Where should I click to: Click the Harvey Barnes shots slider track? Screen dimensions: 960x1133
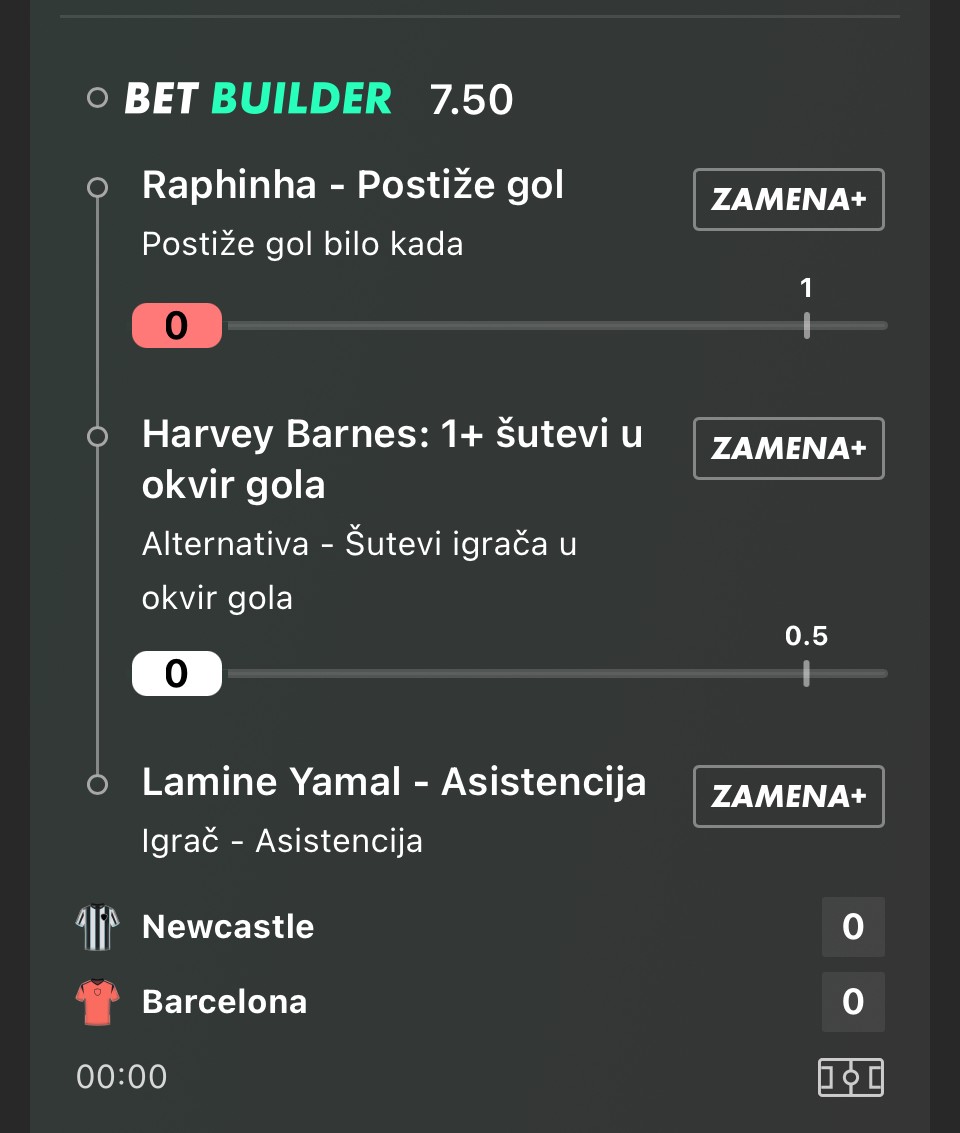point(556,674)
